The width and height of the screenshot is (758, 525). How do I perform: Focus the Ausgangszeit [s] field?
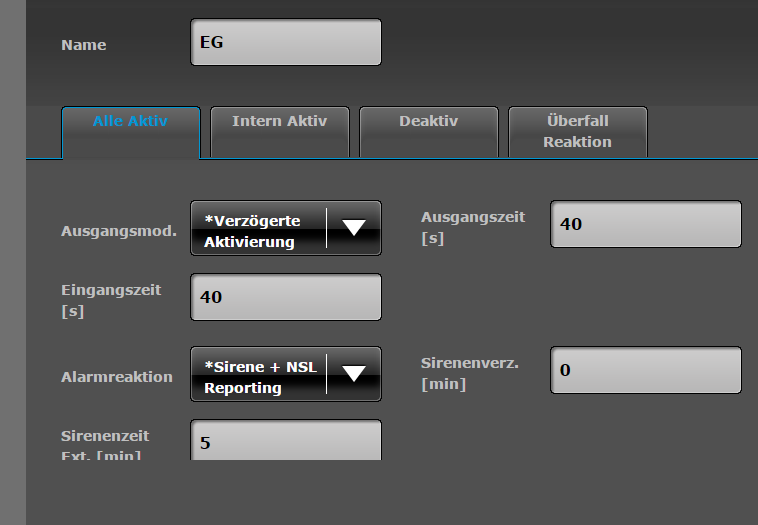point(645,224)
